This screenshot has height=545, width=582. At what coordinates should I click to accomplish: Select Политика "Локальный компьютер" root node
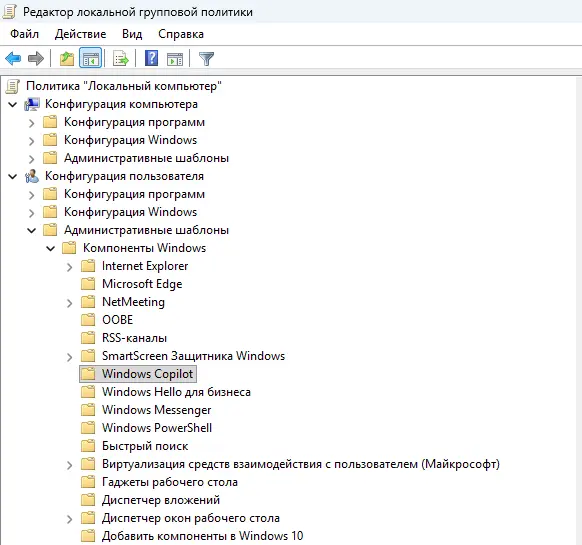pyautogui.click(x=124, y=86)
